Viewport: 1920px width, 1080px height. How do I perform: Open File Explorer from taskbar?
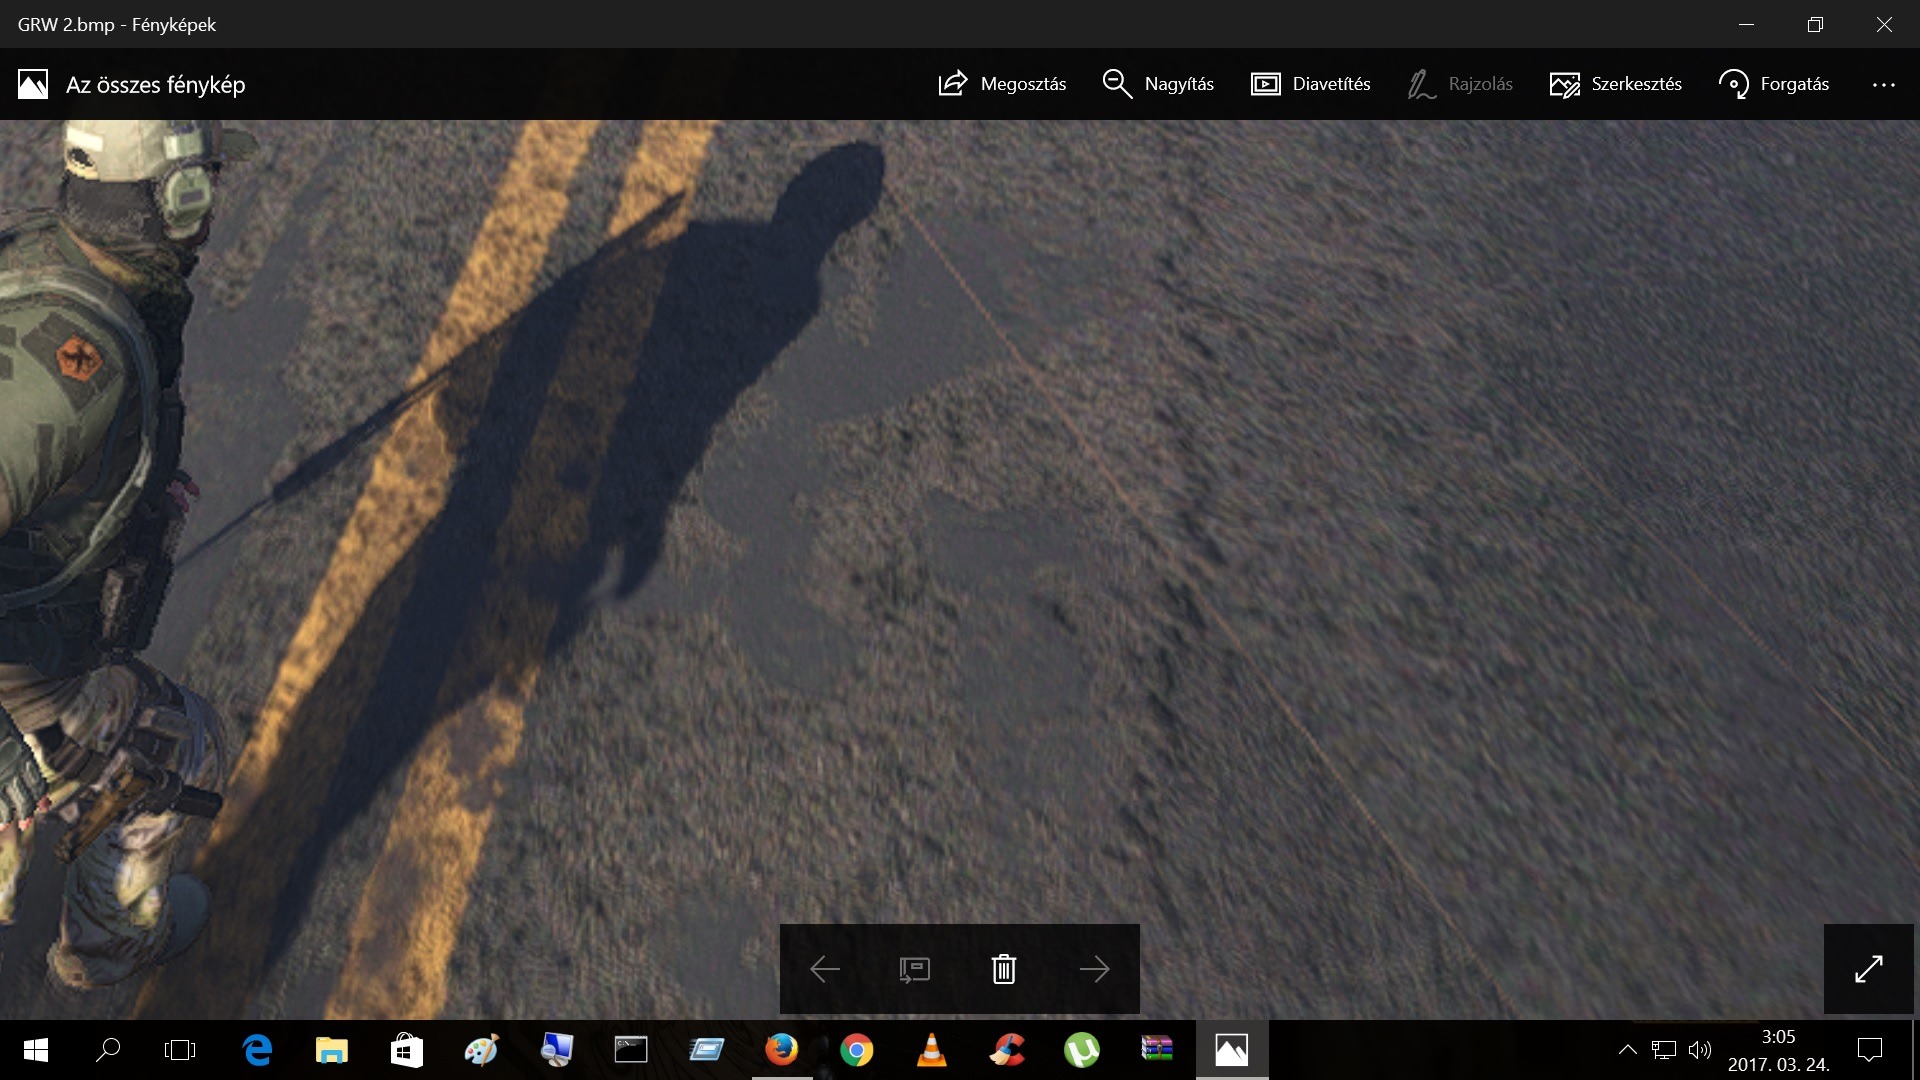click(331, 1050)
